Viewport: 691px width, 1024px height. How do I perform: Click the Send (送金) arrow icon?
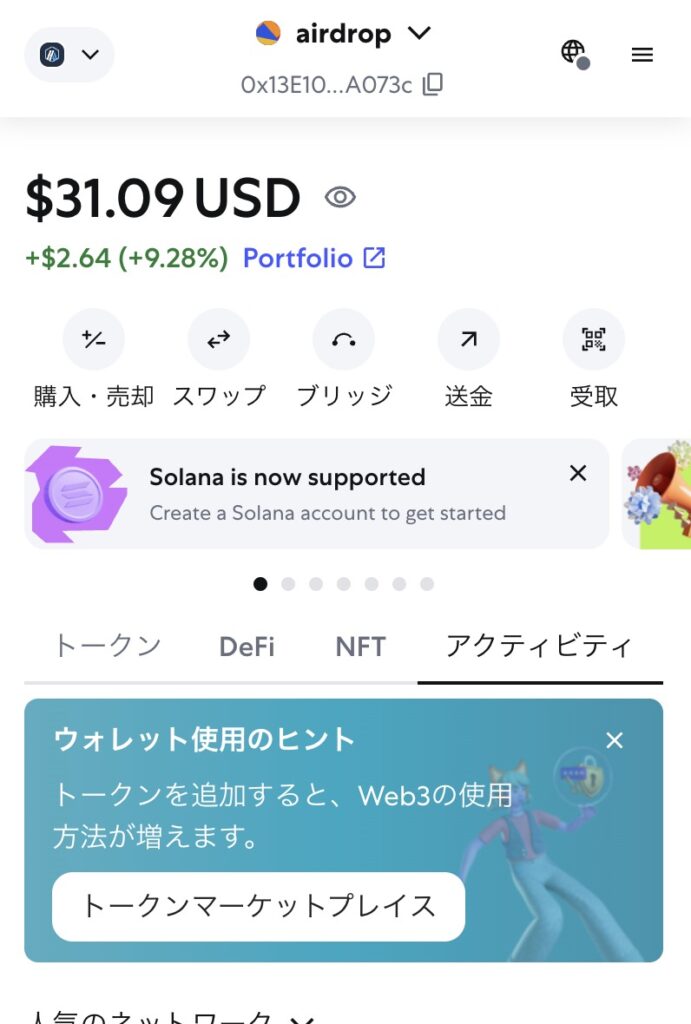(468, 340)
